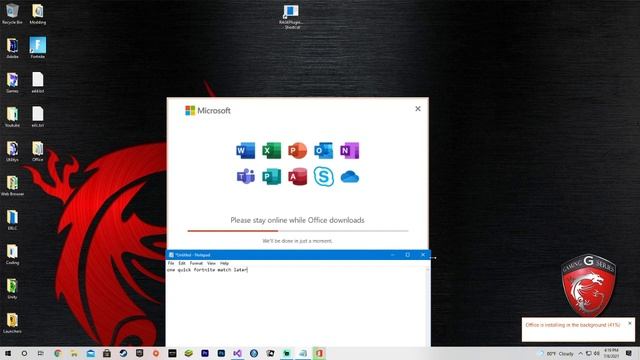Select the Adobe folder on desktop
Image resolution: width=640 pixels, height=360 pixels.
pyautogui.click(x=12, y=48)
